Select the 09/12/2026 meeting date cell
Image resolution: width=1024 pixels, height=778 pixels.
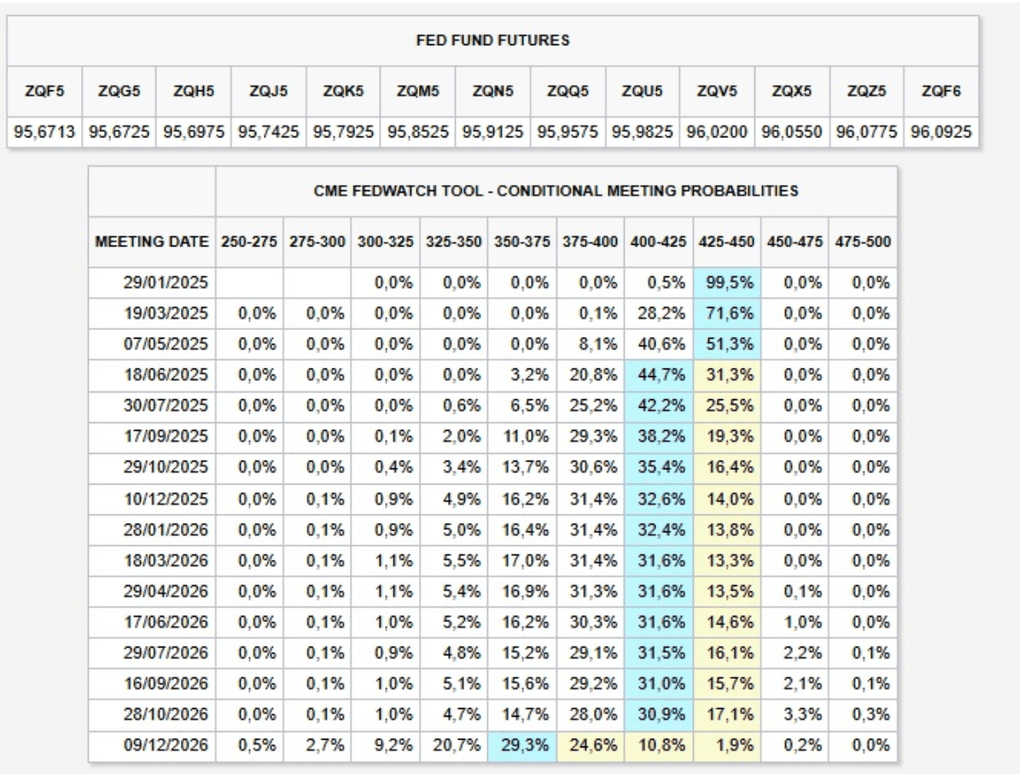point(166,746)
